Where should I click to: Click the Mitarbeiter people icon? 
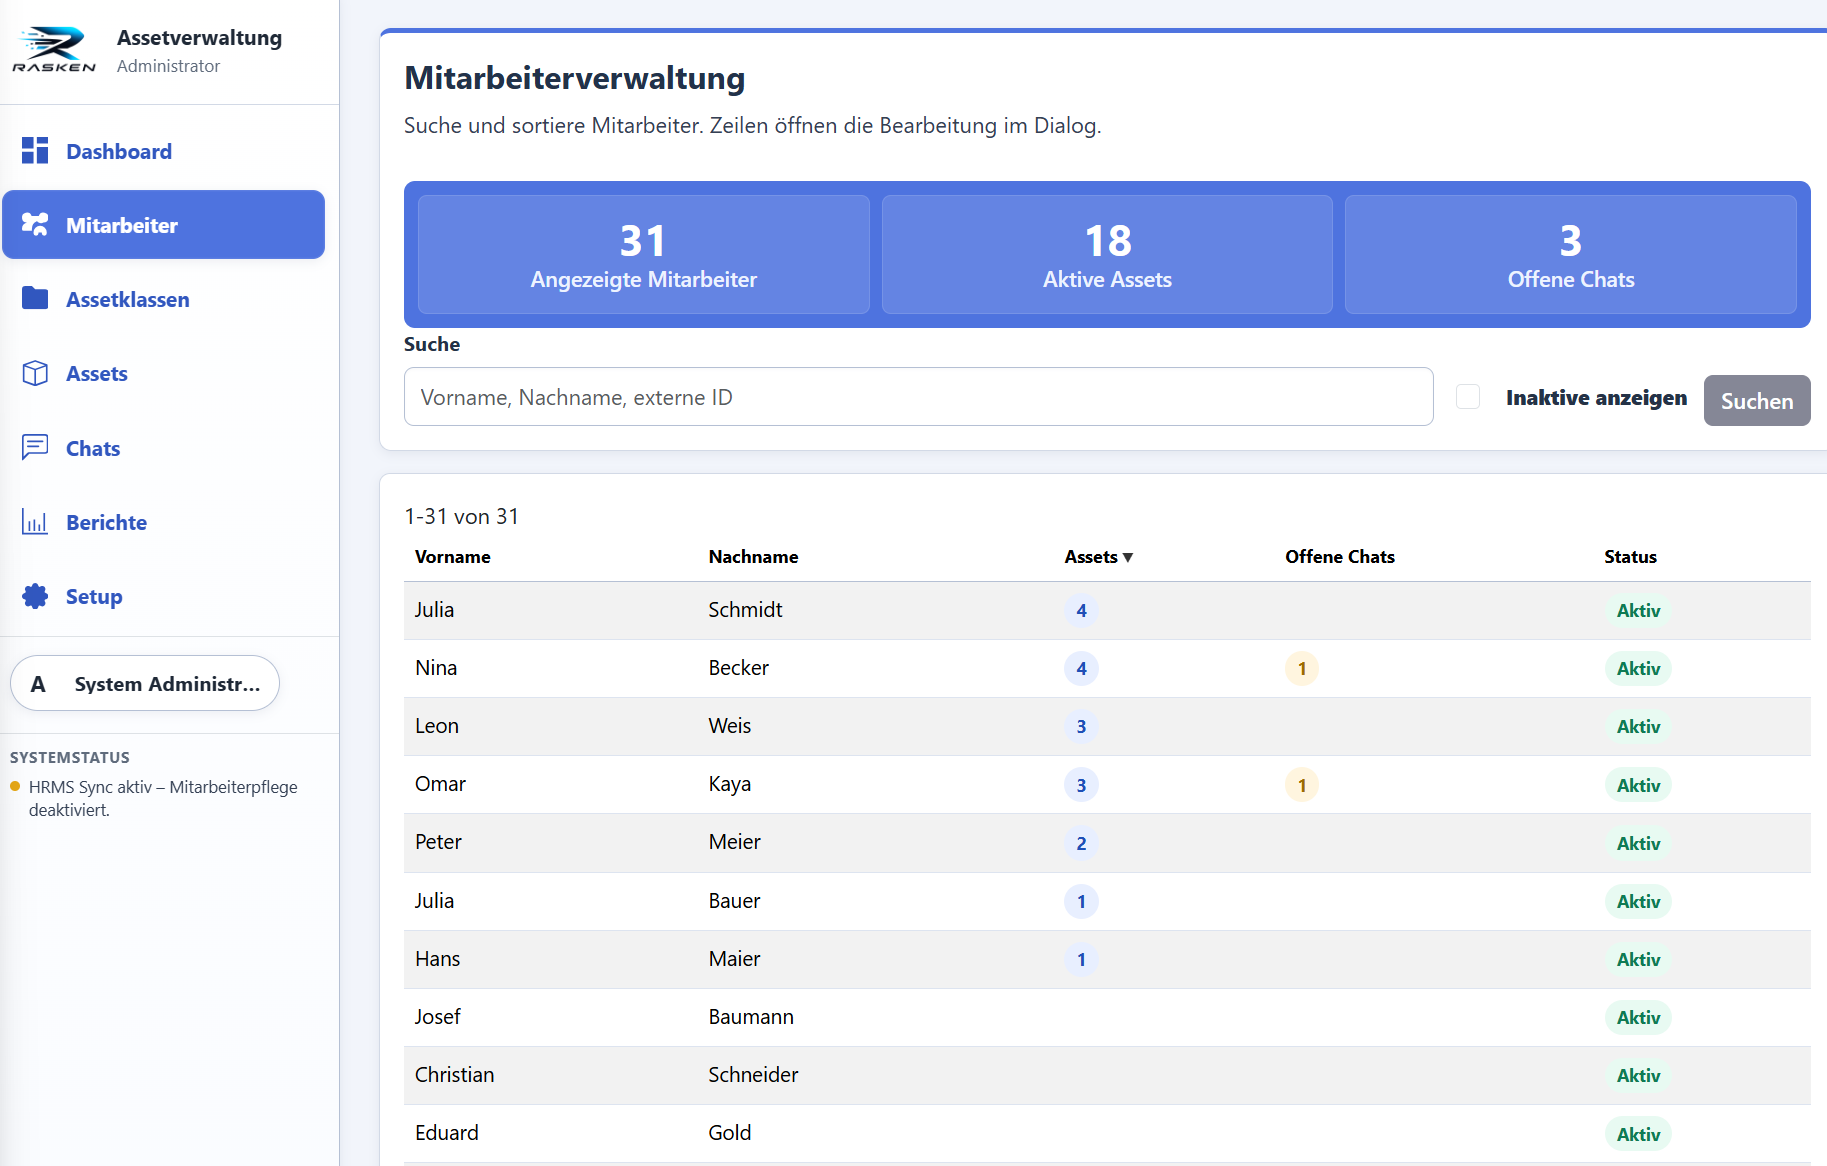coord(35,225)
